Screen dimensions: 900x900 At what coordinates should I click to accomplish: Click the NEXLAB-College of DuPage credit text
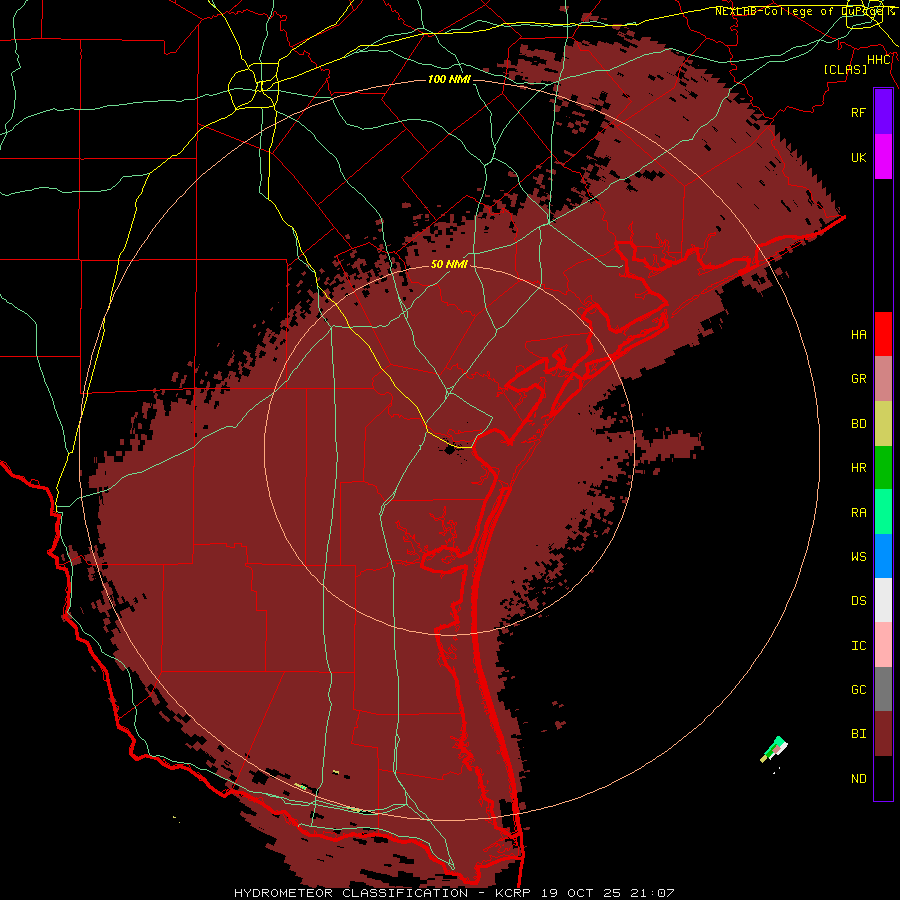(804, 11)
